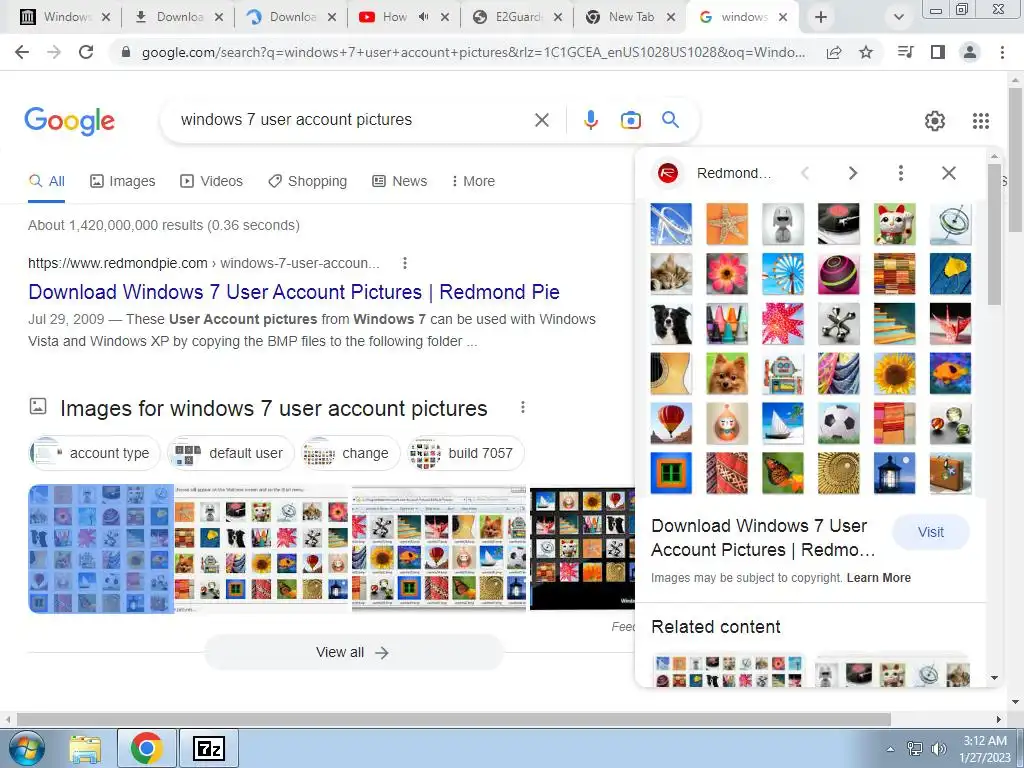1024x768 pixels.
Task: Reload the current page
Action: [x=86, y=52]
